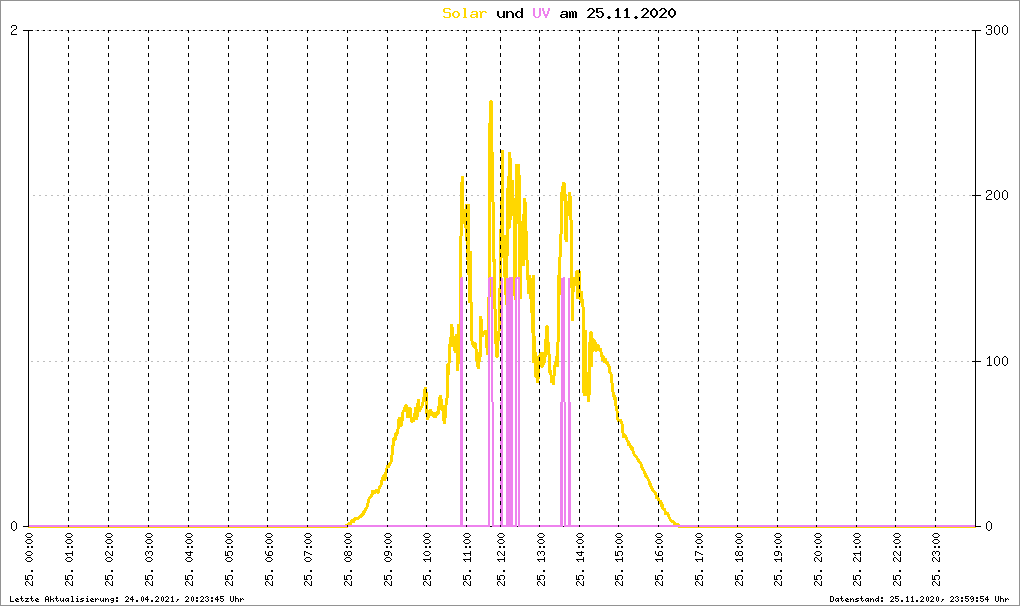Click the pink UV bar near 11:00
The height and width of the screenshot is (606, 1020).
[461, 400]
